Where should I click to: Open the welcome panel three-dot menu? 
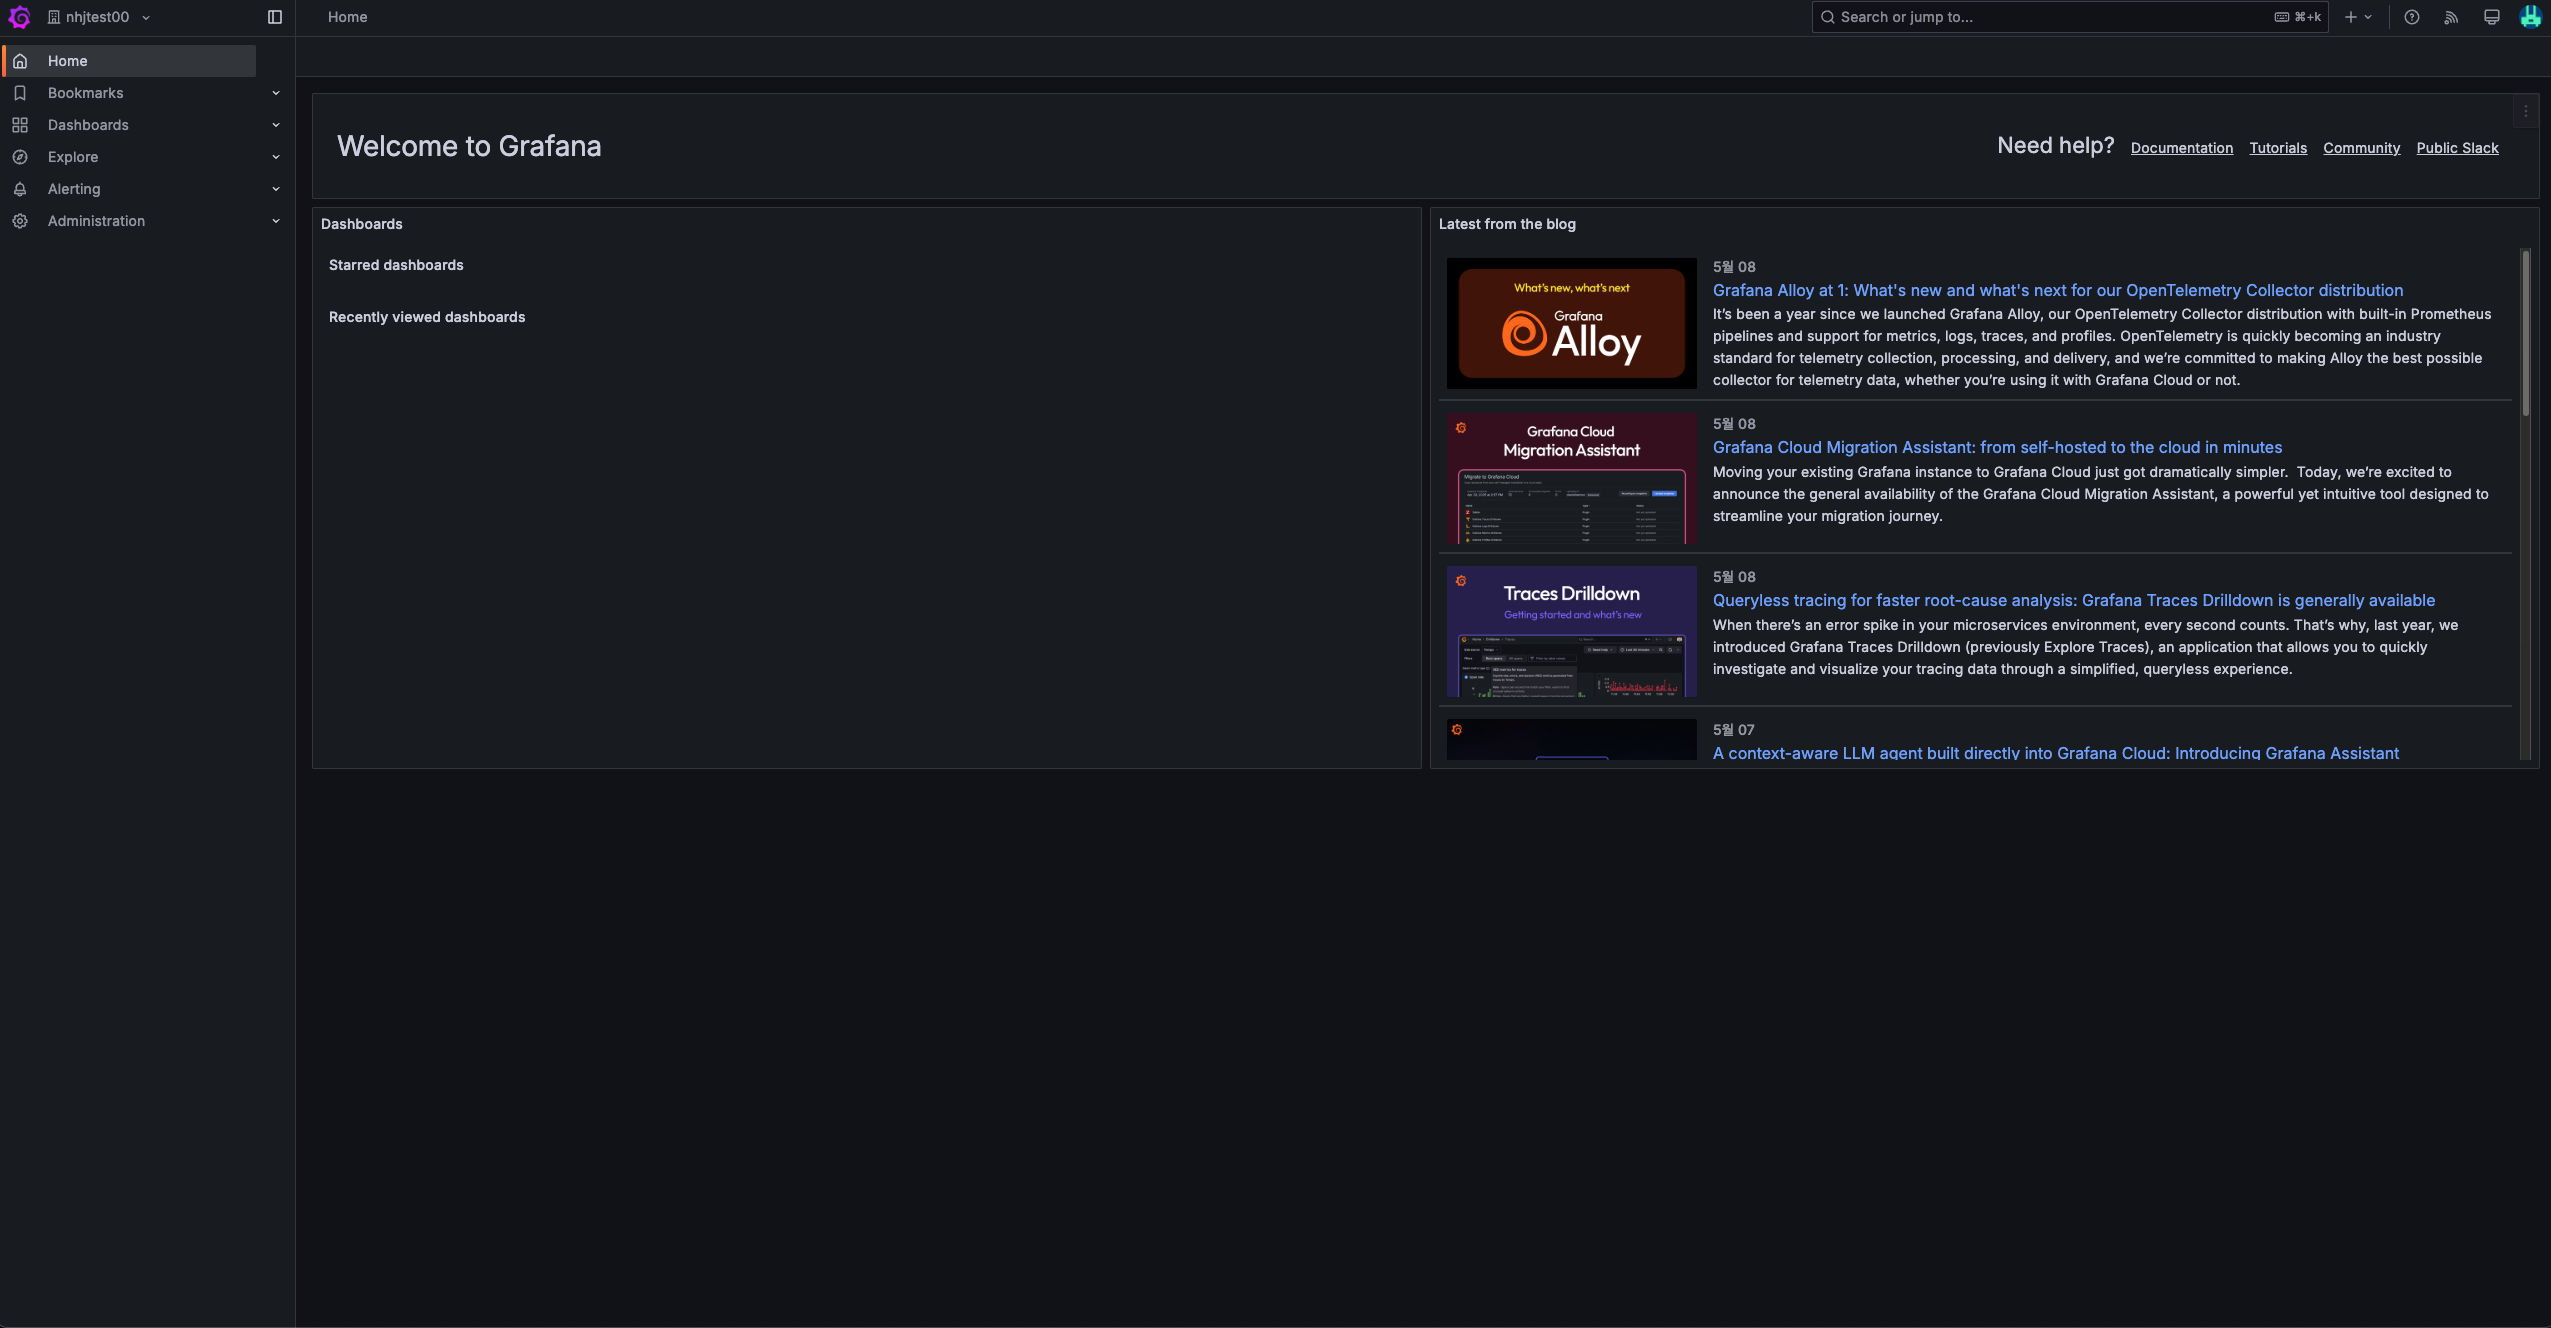coord(2525,112)
